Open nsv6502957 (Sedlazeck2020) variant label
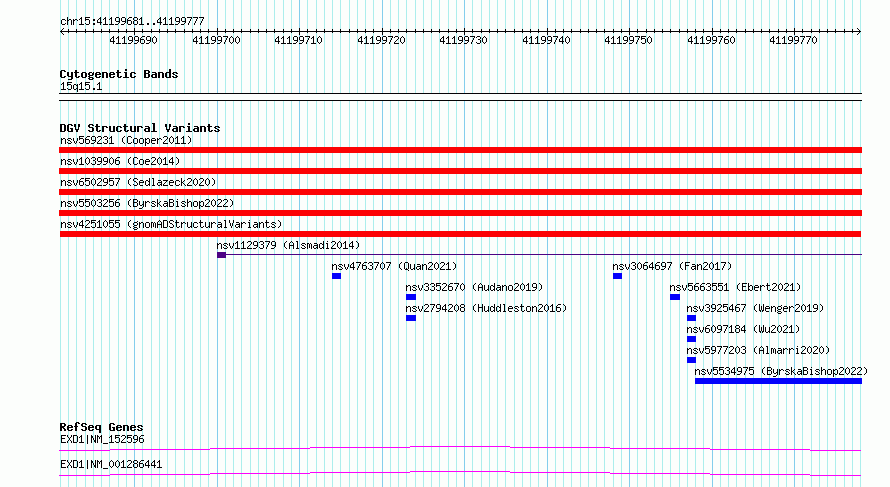This screenshot has width=890, height=487. 138,182
